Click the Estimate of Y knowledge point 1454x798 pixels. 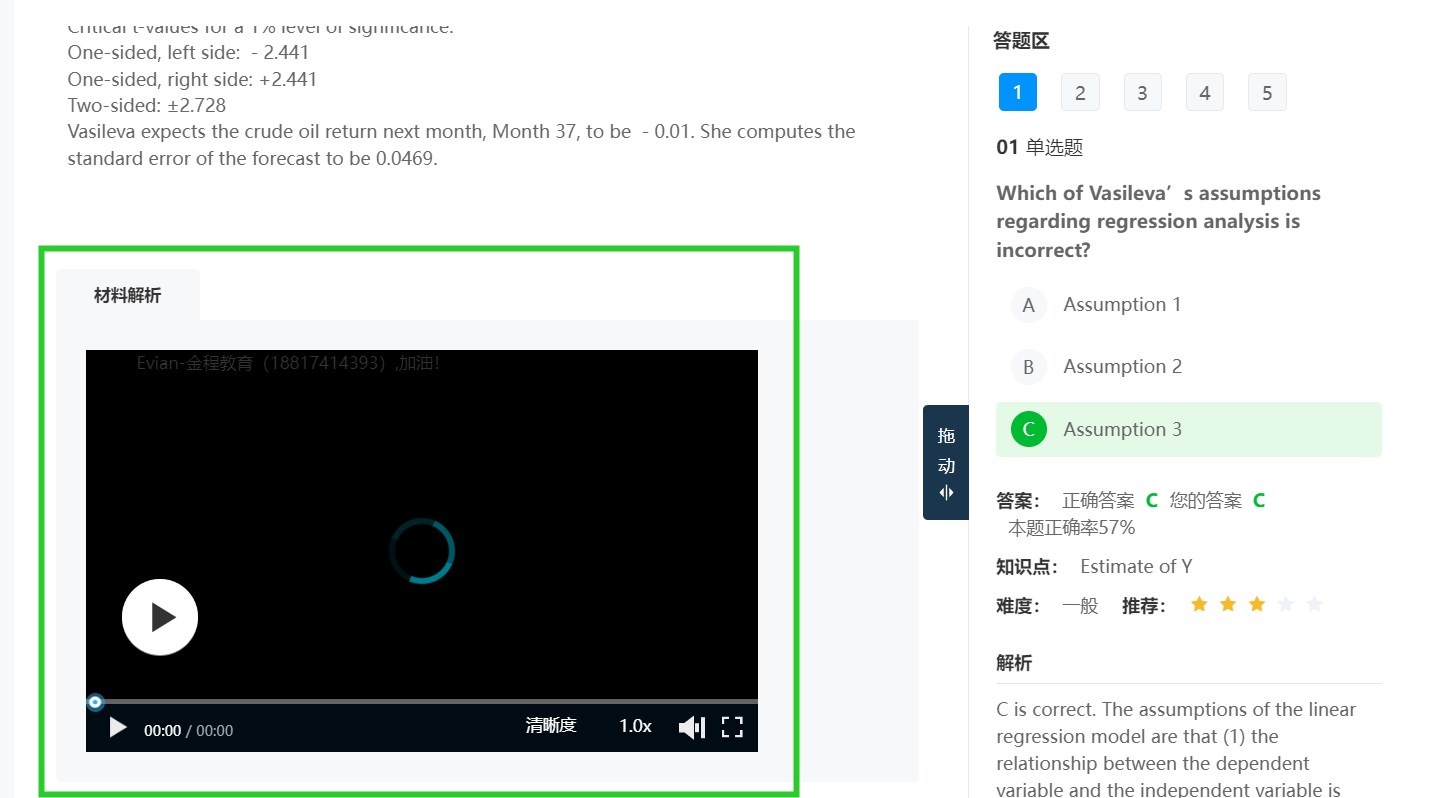[x=1136, y=566]
